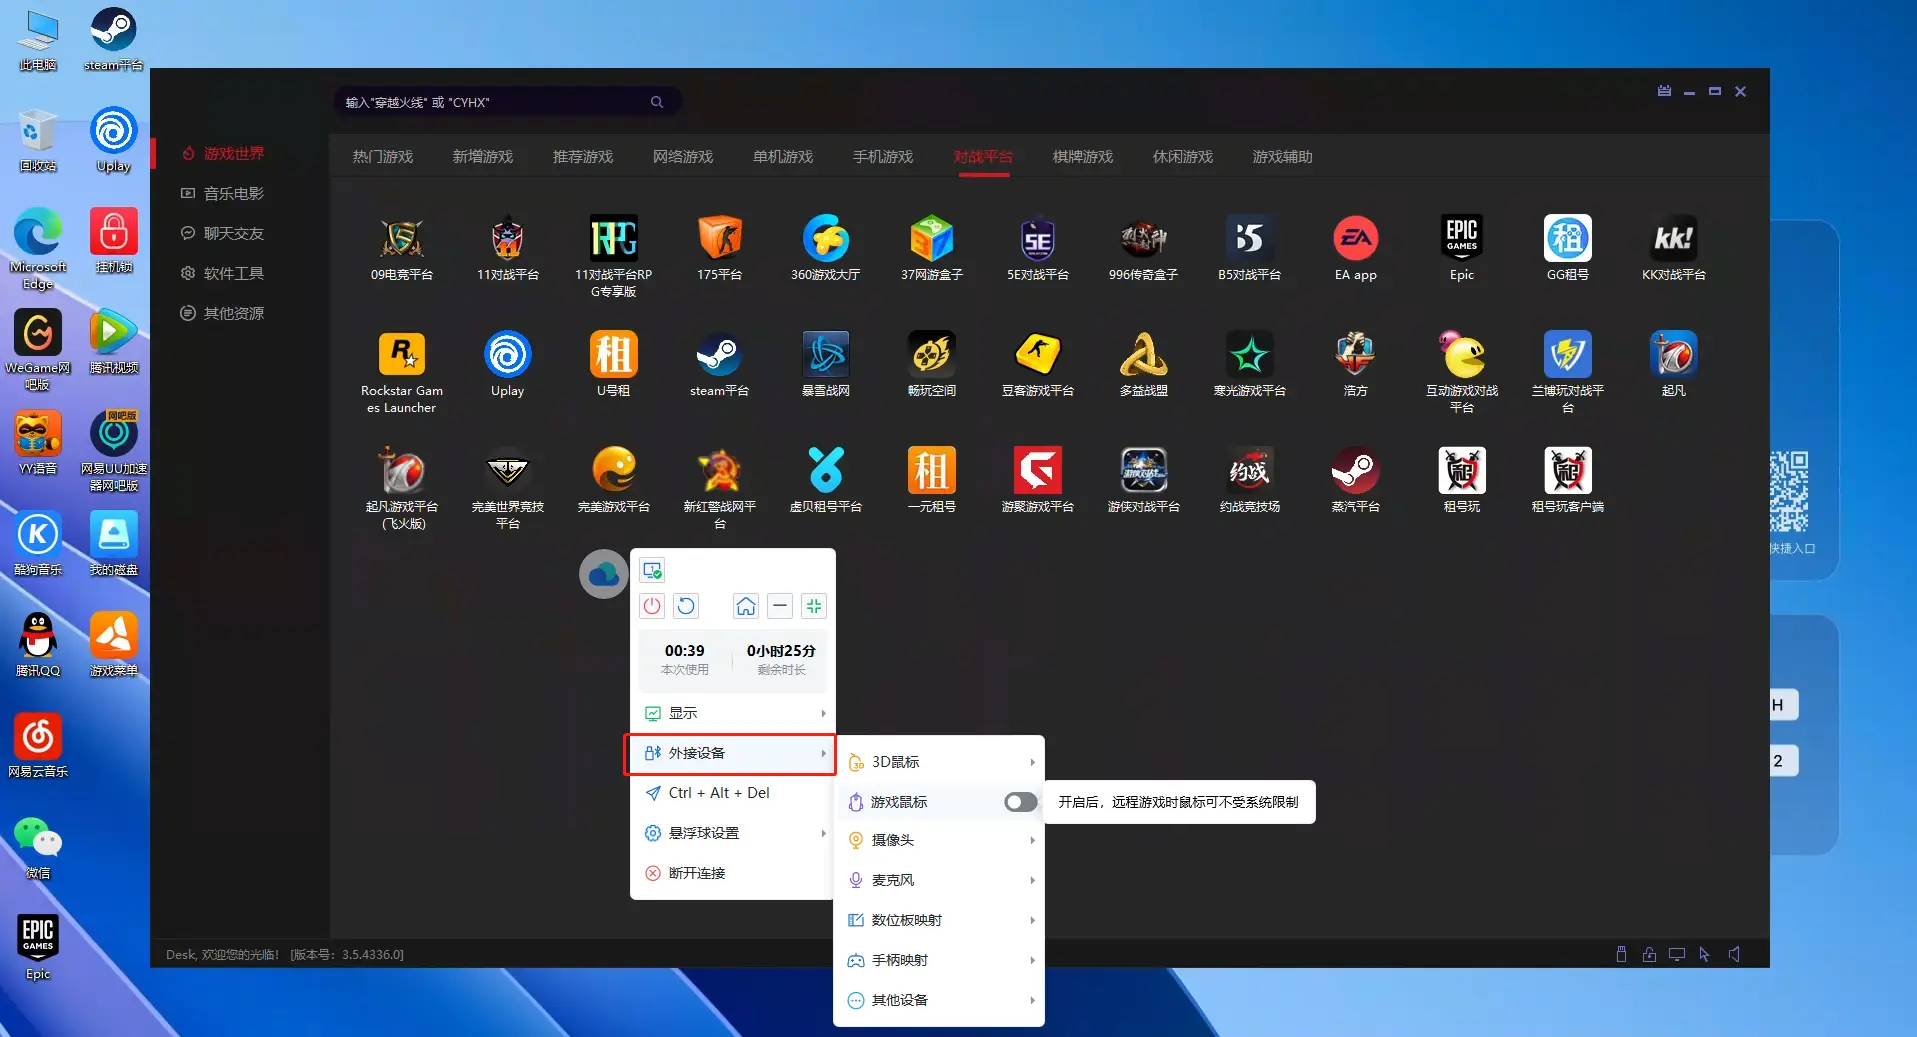
Task: Launch the 11对战平台 icon
Action: pyautogui.click(x=508, y=248)
